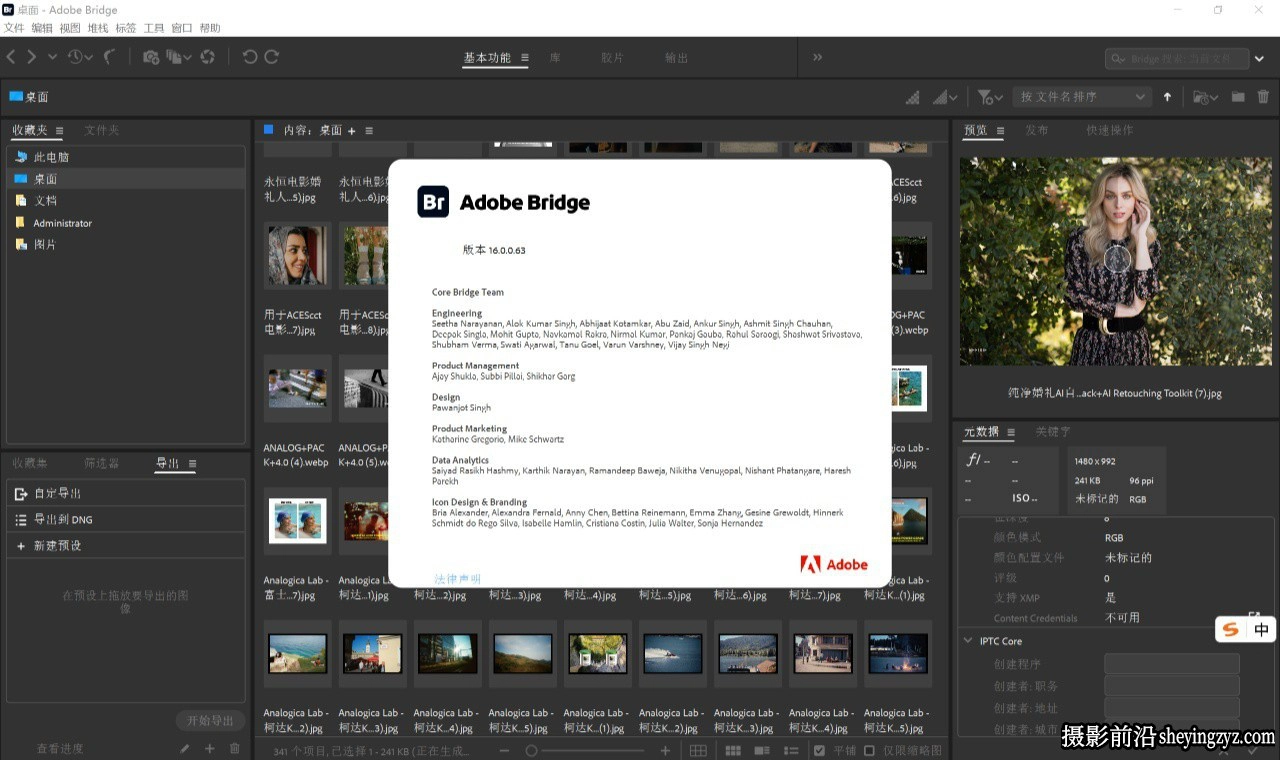Click the minus smaller-thumbnails button
The width and height of the screenshot is (1280, 760).
point(505,750)
